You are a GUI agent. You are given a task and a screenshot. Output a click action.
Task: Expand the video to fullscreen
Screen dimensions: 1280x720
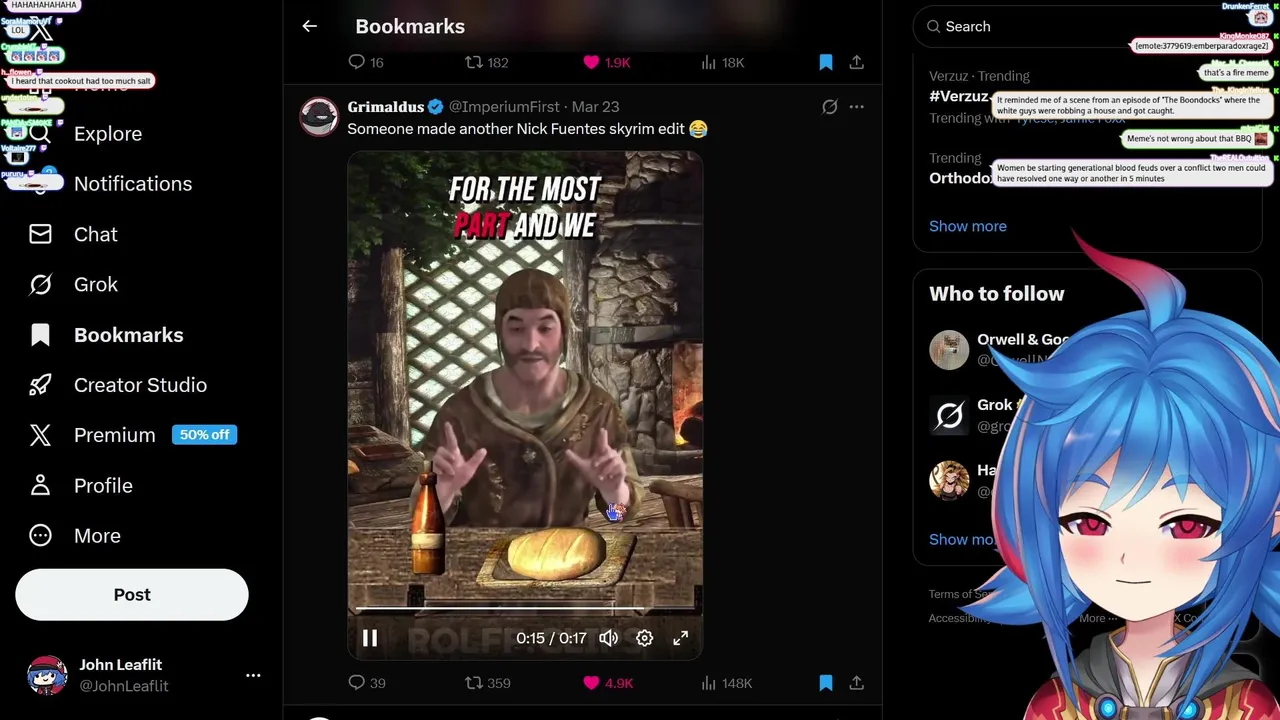coord(680,638)
